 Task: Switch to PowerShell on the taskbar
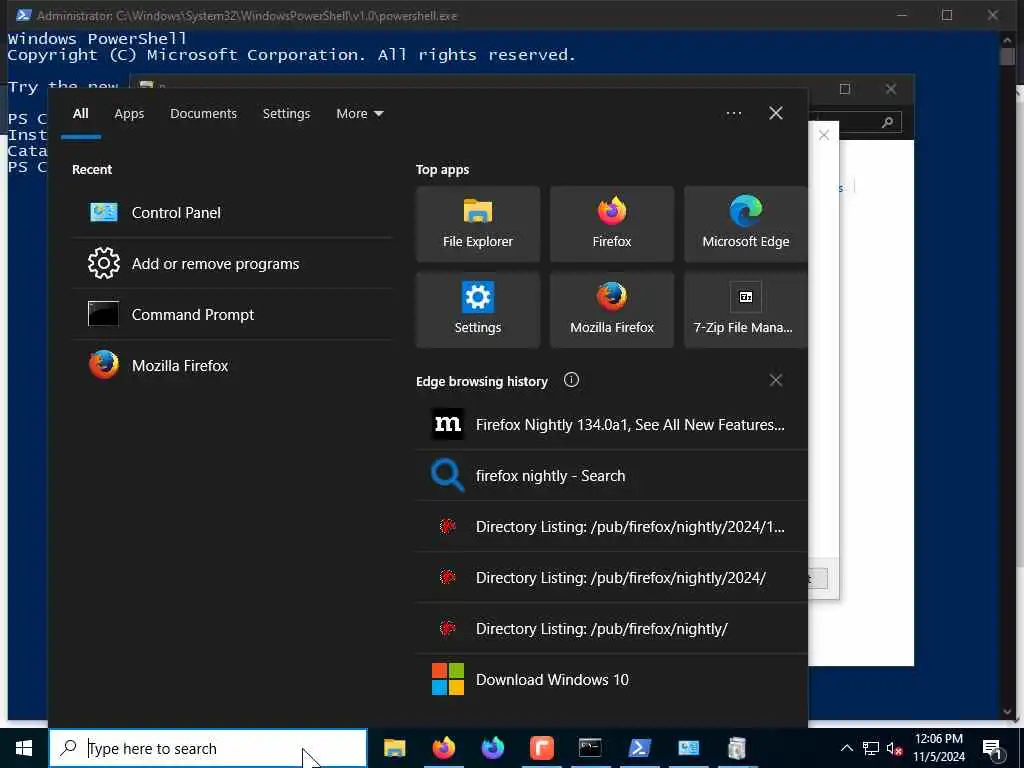(639, 748)
